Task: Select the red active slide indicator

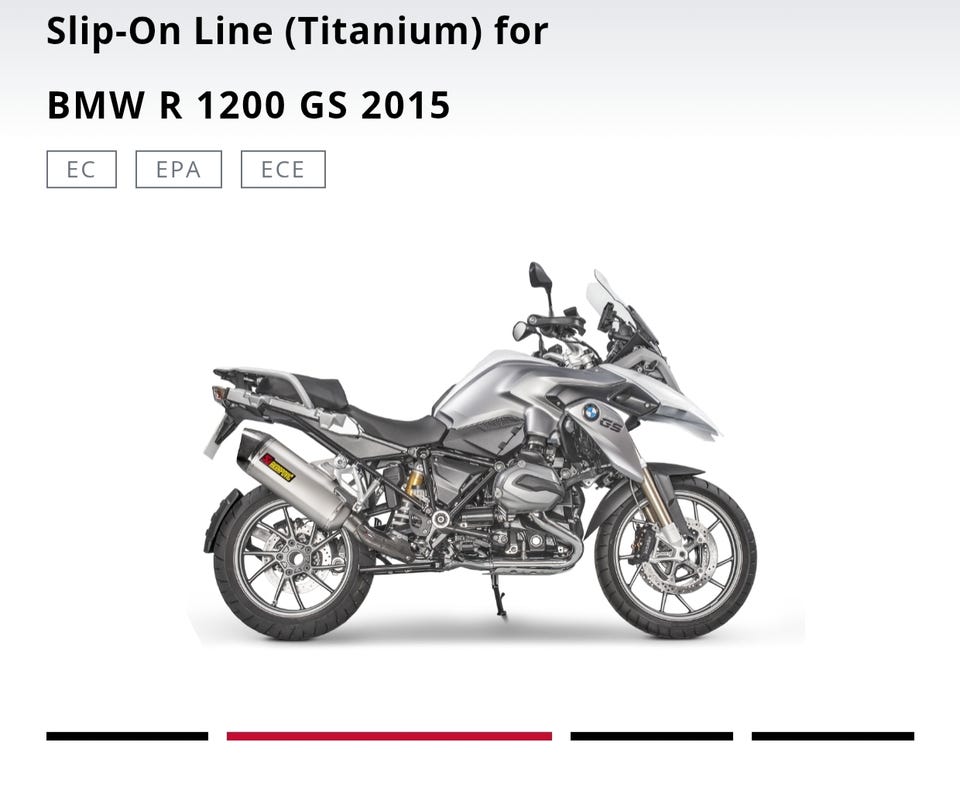Action: tap(389, 736)
